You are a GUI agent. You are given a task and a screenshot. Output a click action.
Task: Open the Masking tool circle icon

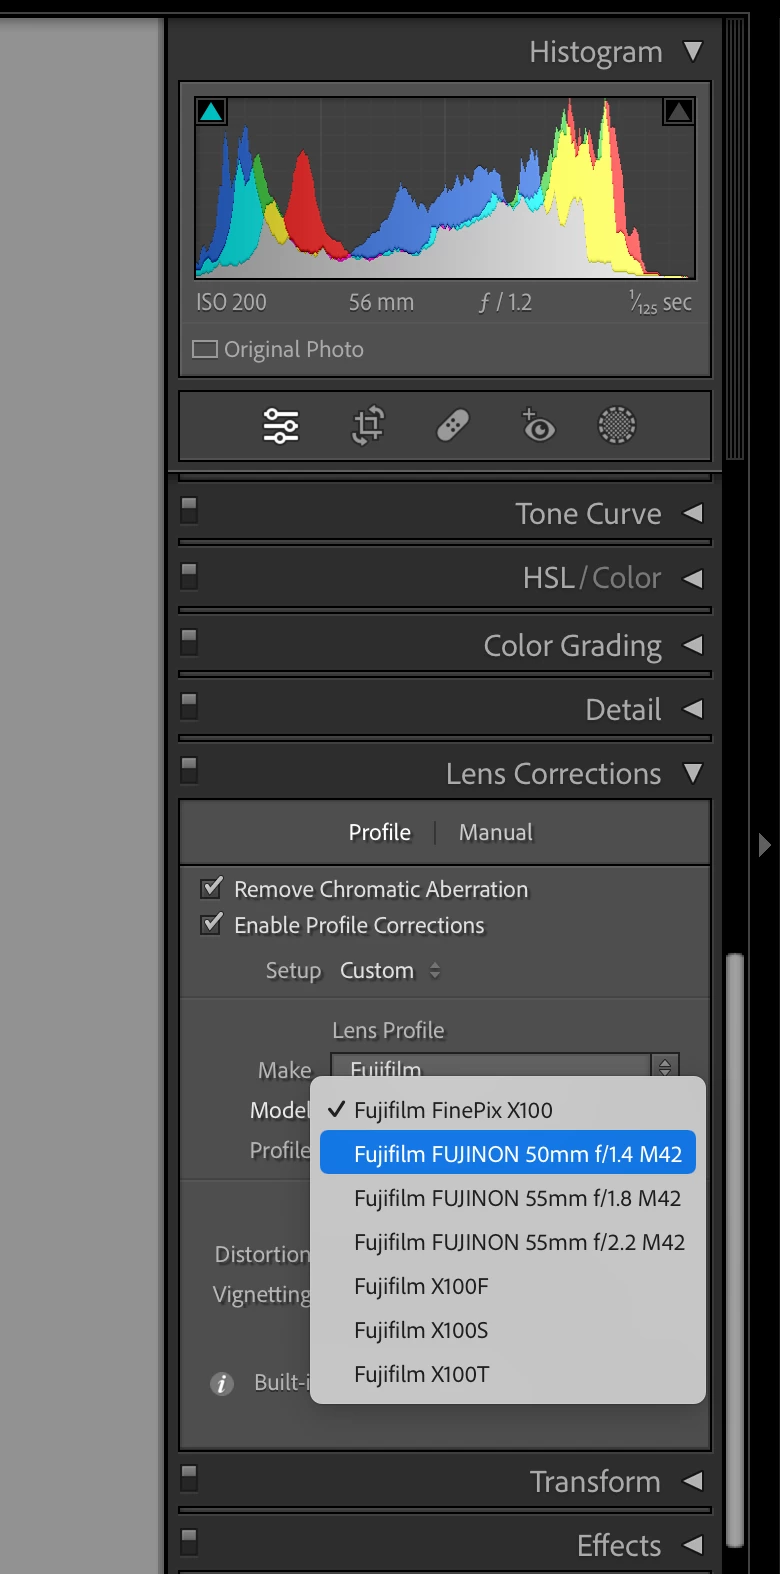click(x=617, y=426)
